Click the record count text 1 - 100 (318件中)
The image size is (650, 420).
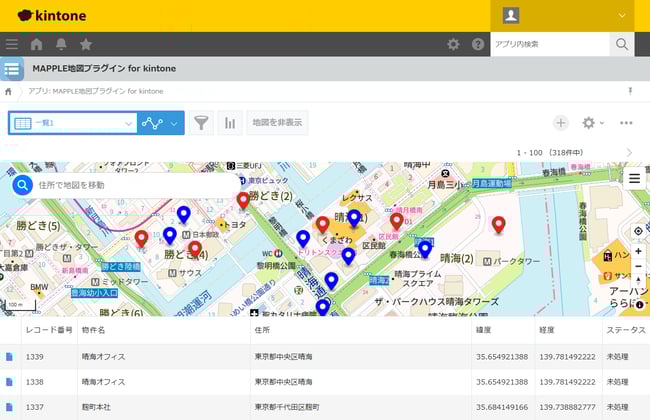(x=550, y=153)
